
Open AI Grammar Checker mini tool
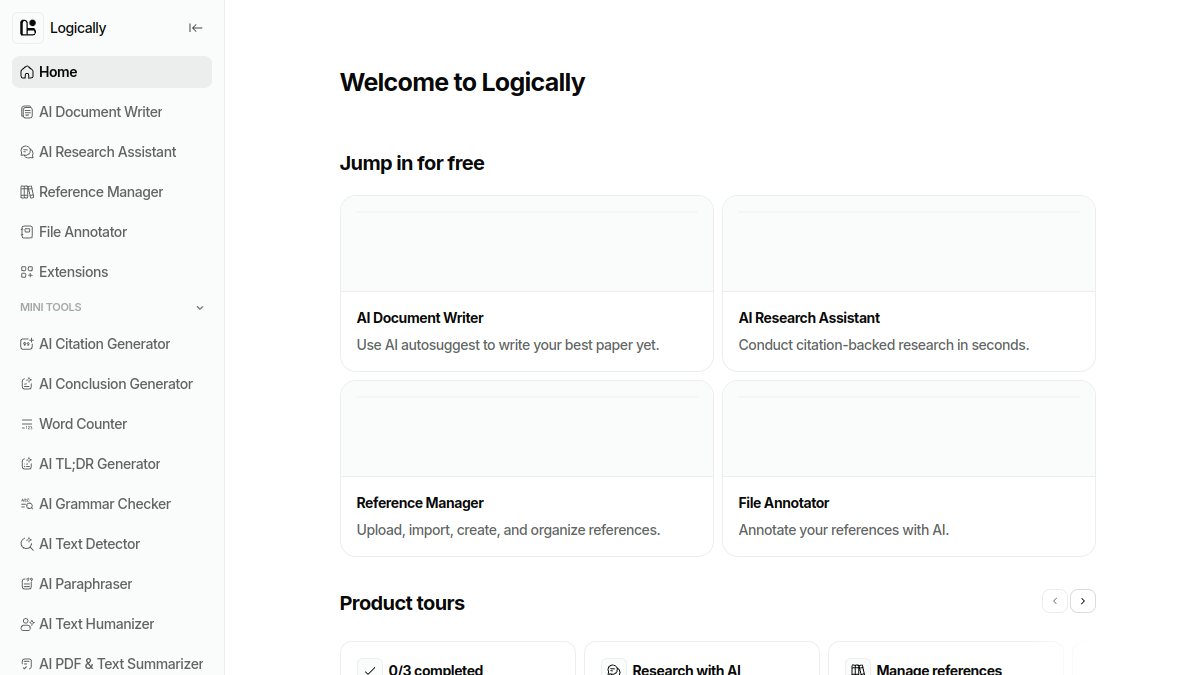pos(112,504)
